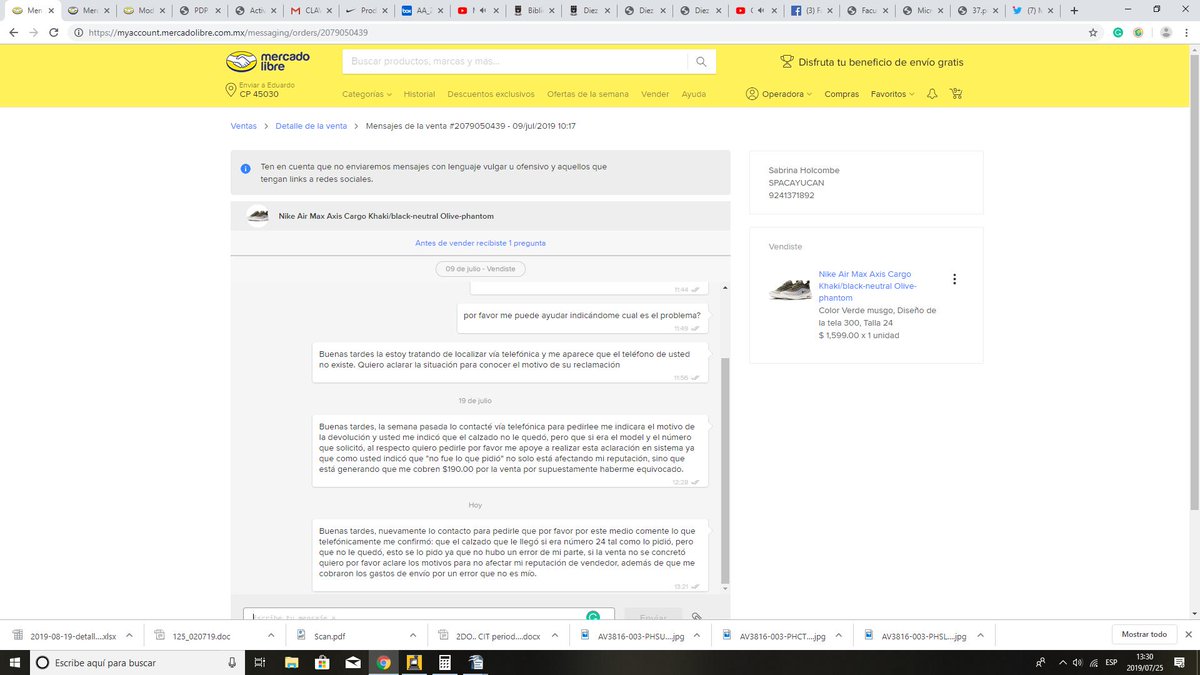Click chat conversation vertical scrollbar
This screenshot has height=675, width=1200.
click(x=726, y=470)
